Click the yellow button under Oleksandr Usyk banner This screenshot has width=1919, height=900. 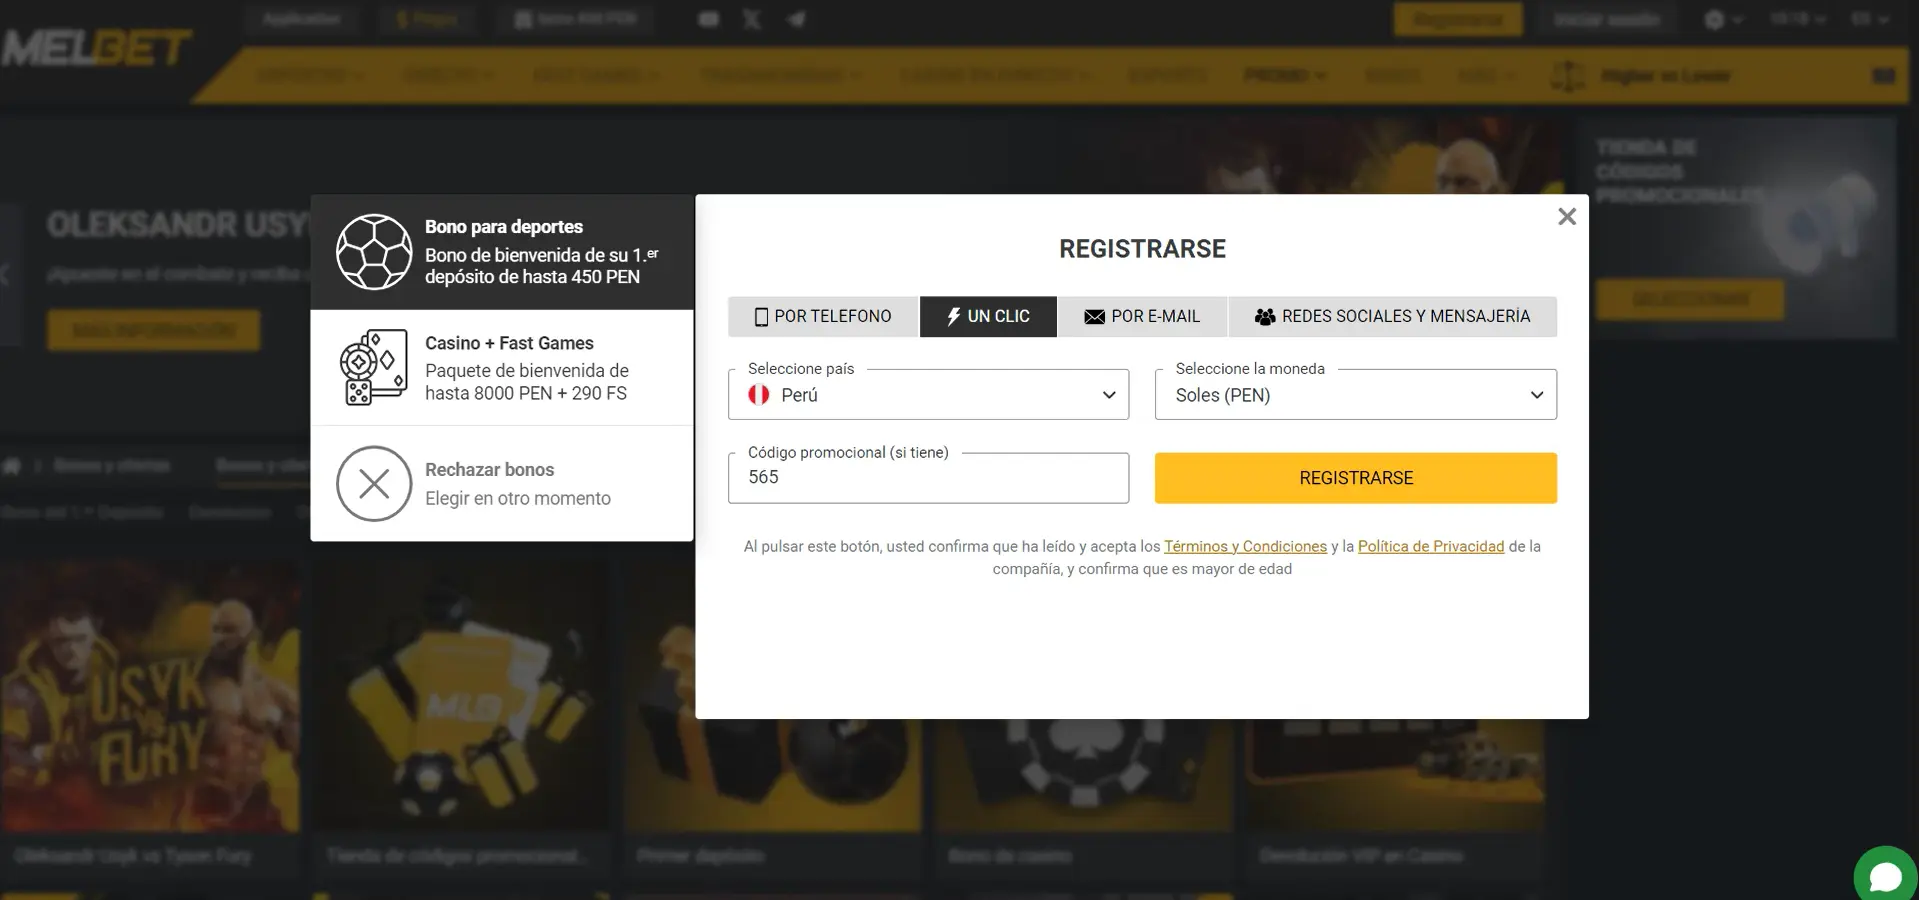(x=154, y=330)
